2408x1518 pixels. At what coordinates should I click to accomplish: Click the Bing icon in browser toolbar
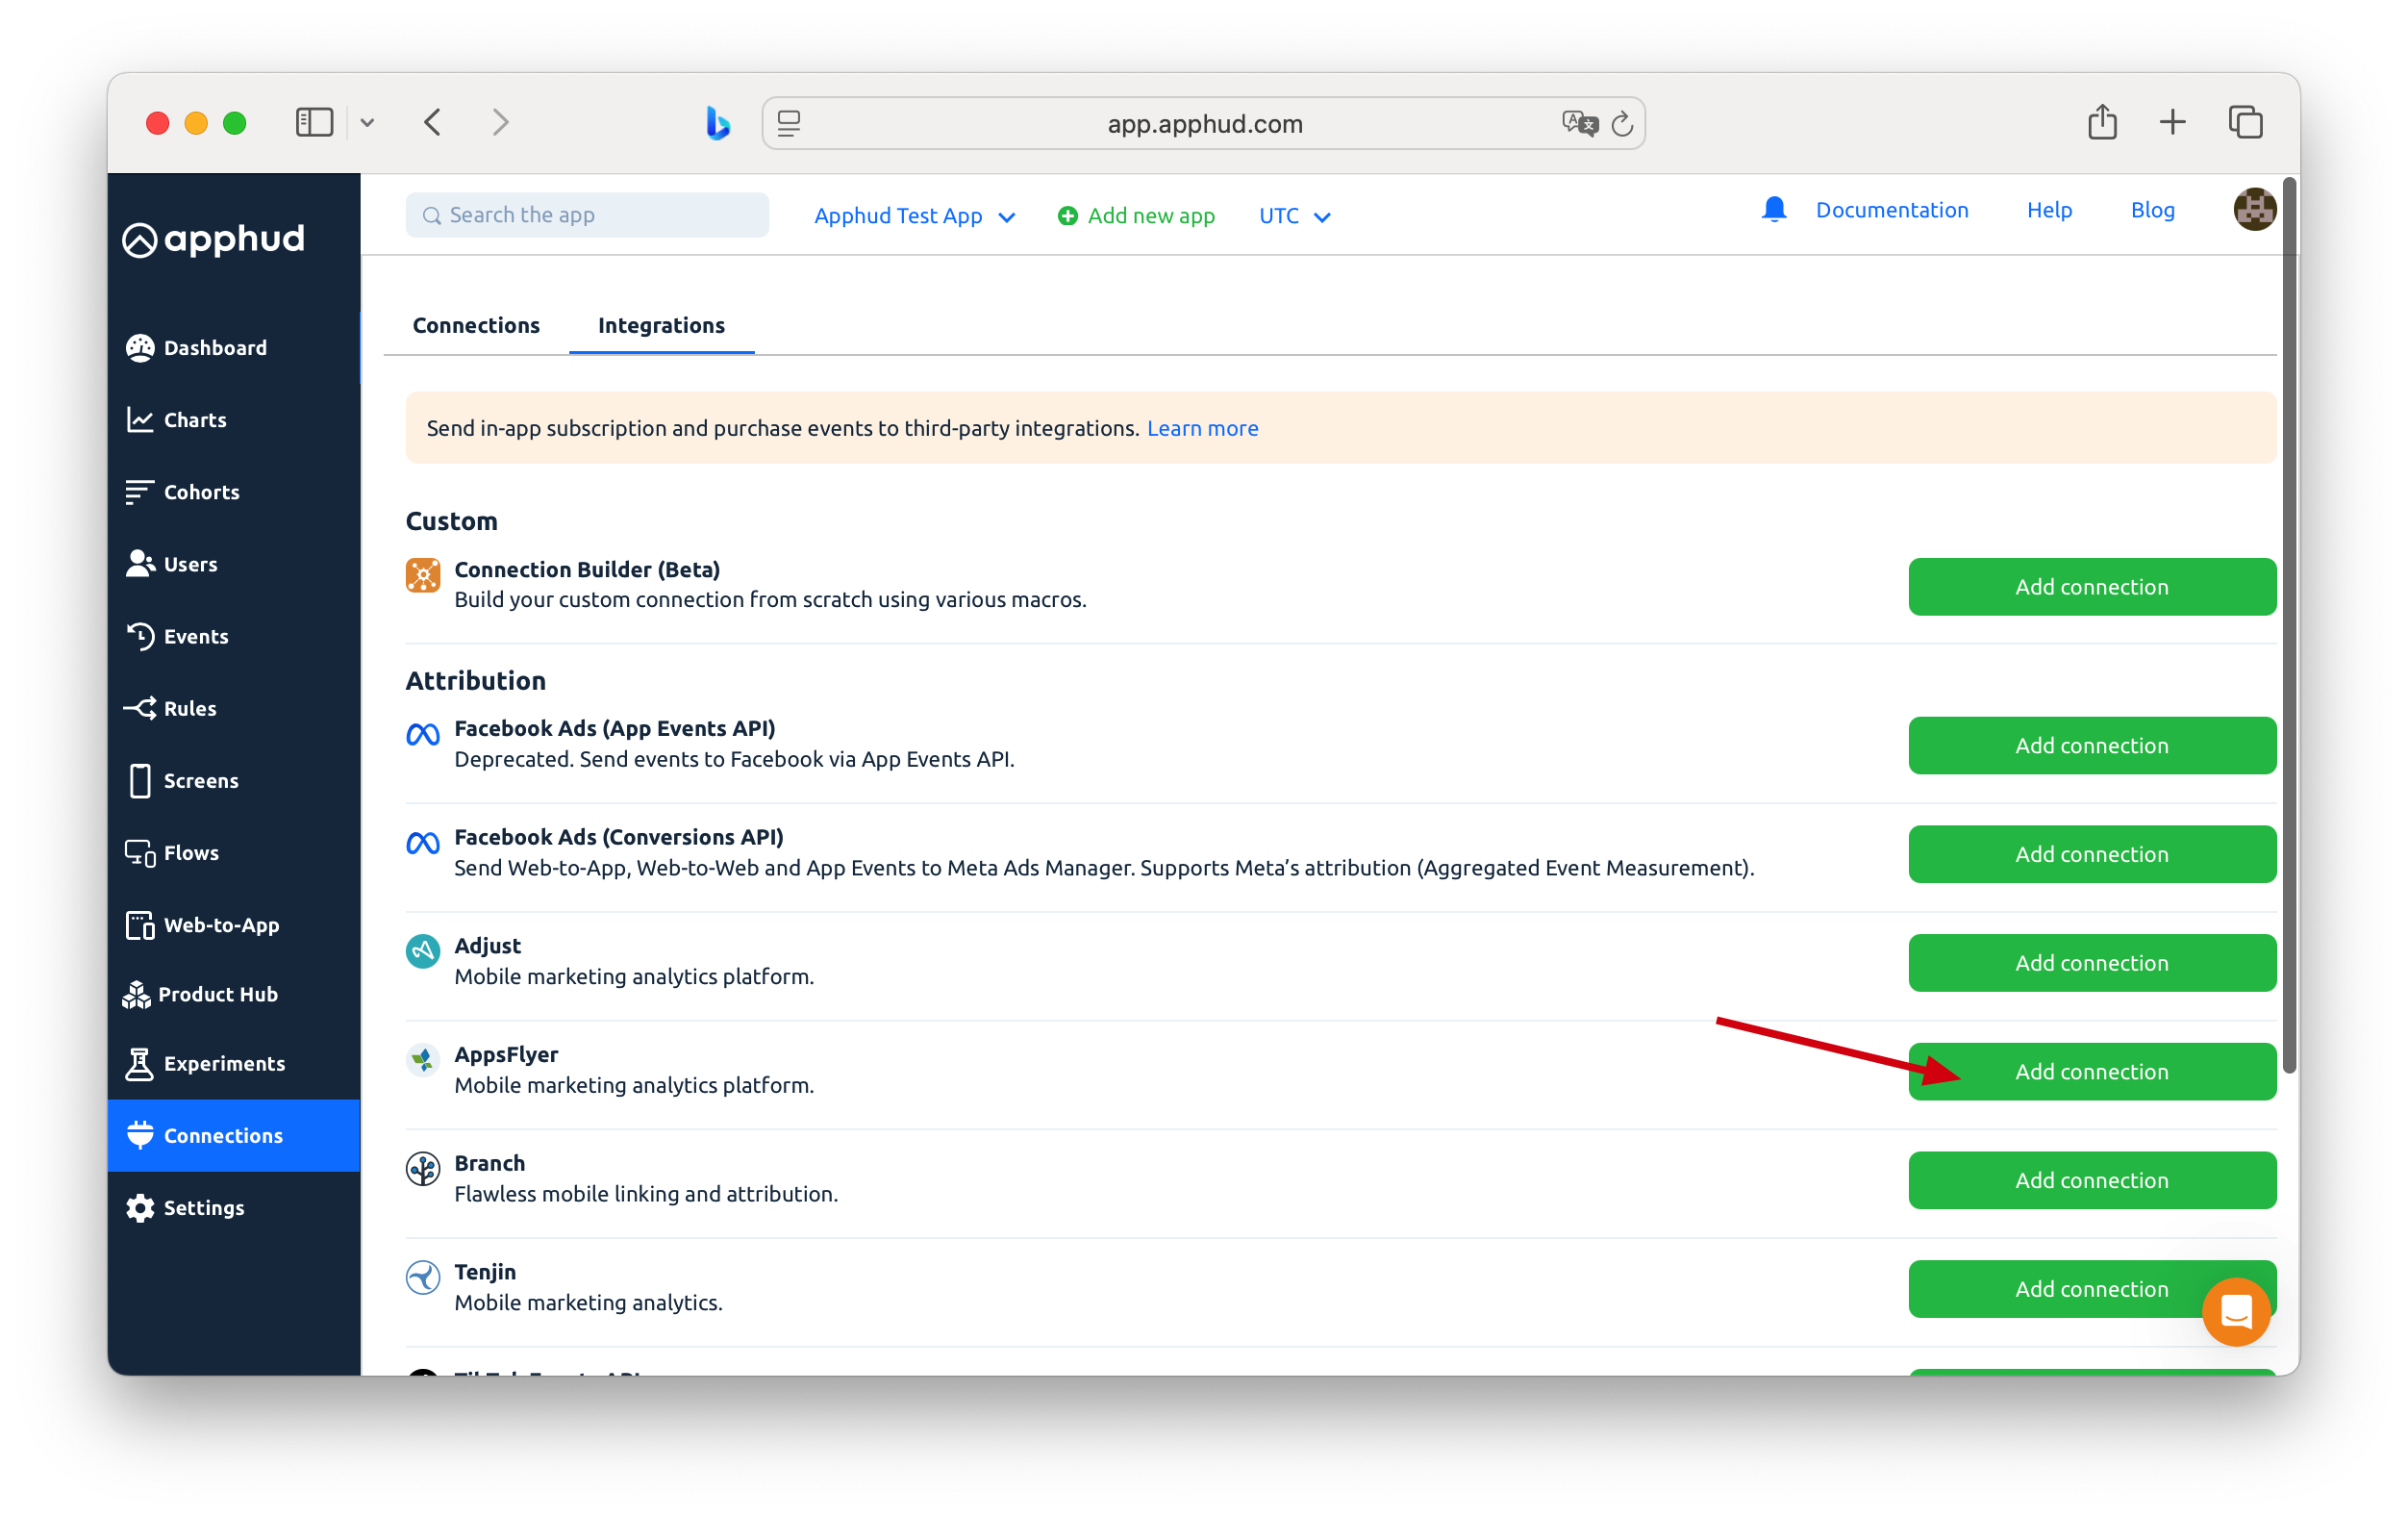click(717, 123)
